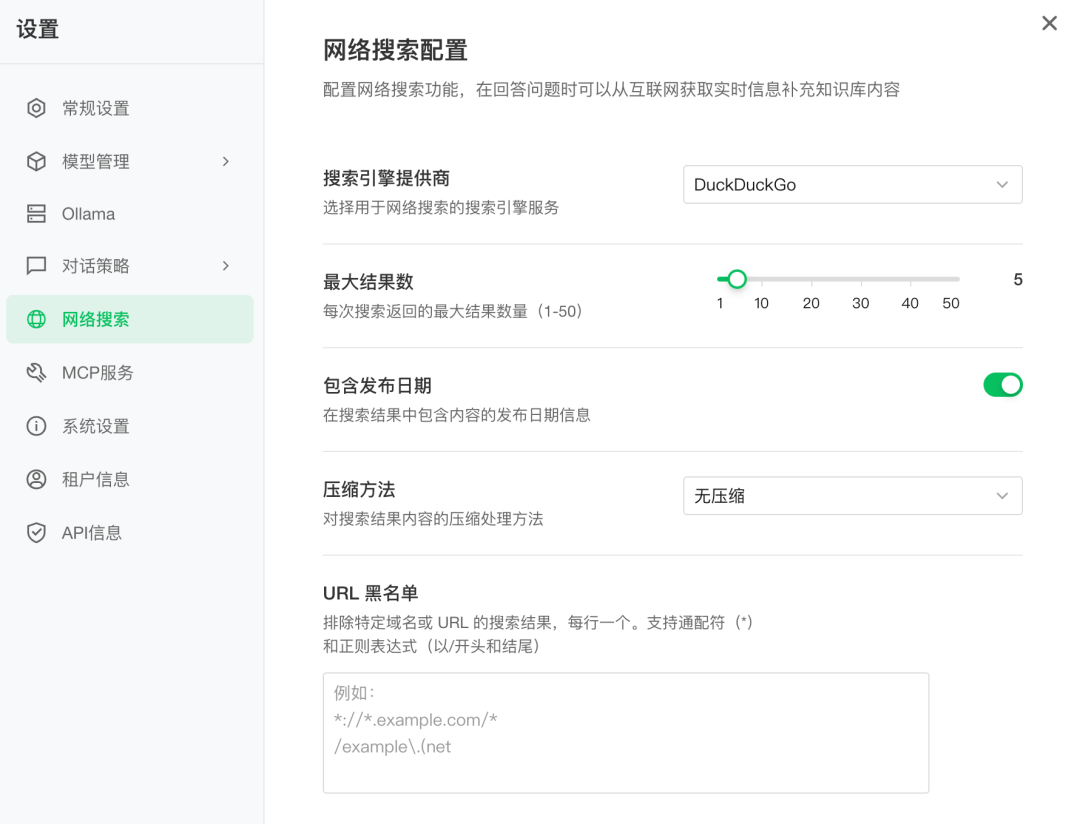Click the cube icon beside 模型管理
The width and height of the screenshot is (1080, 824).
(x=36, y=161)
